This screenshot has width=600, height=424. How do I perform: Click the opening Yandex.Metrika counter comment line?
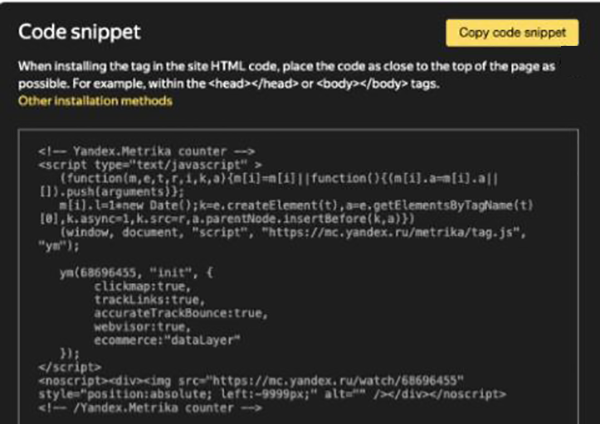147,151
